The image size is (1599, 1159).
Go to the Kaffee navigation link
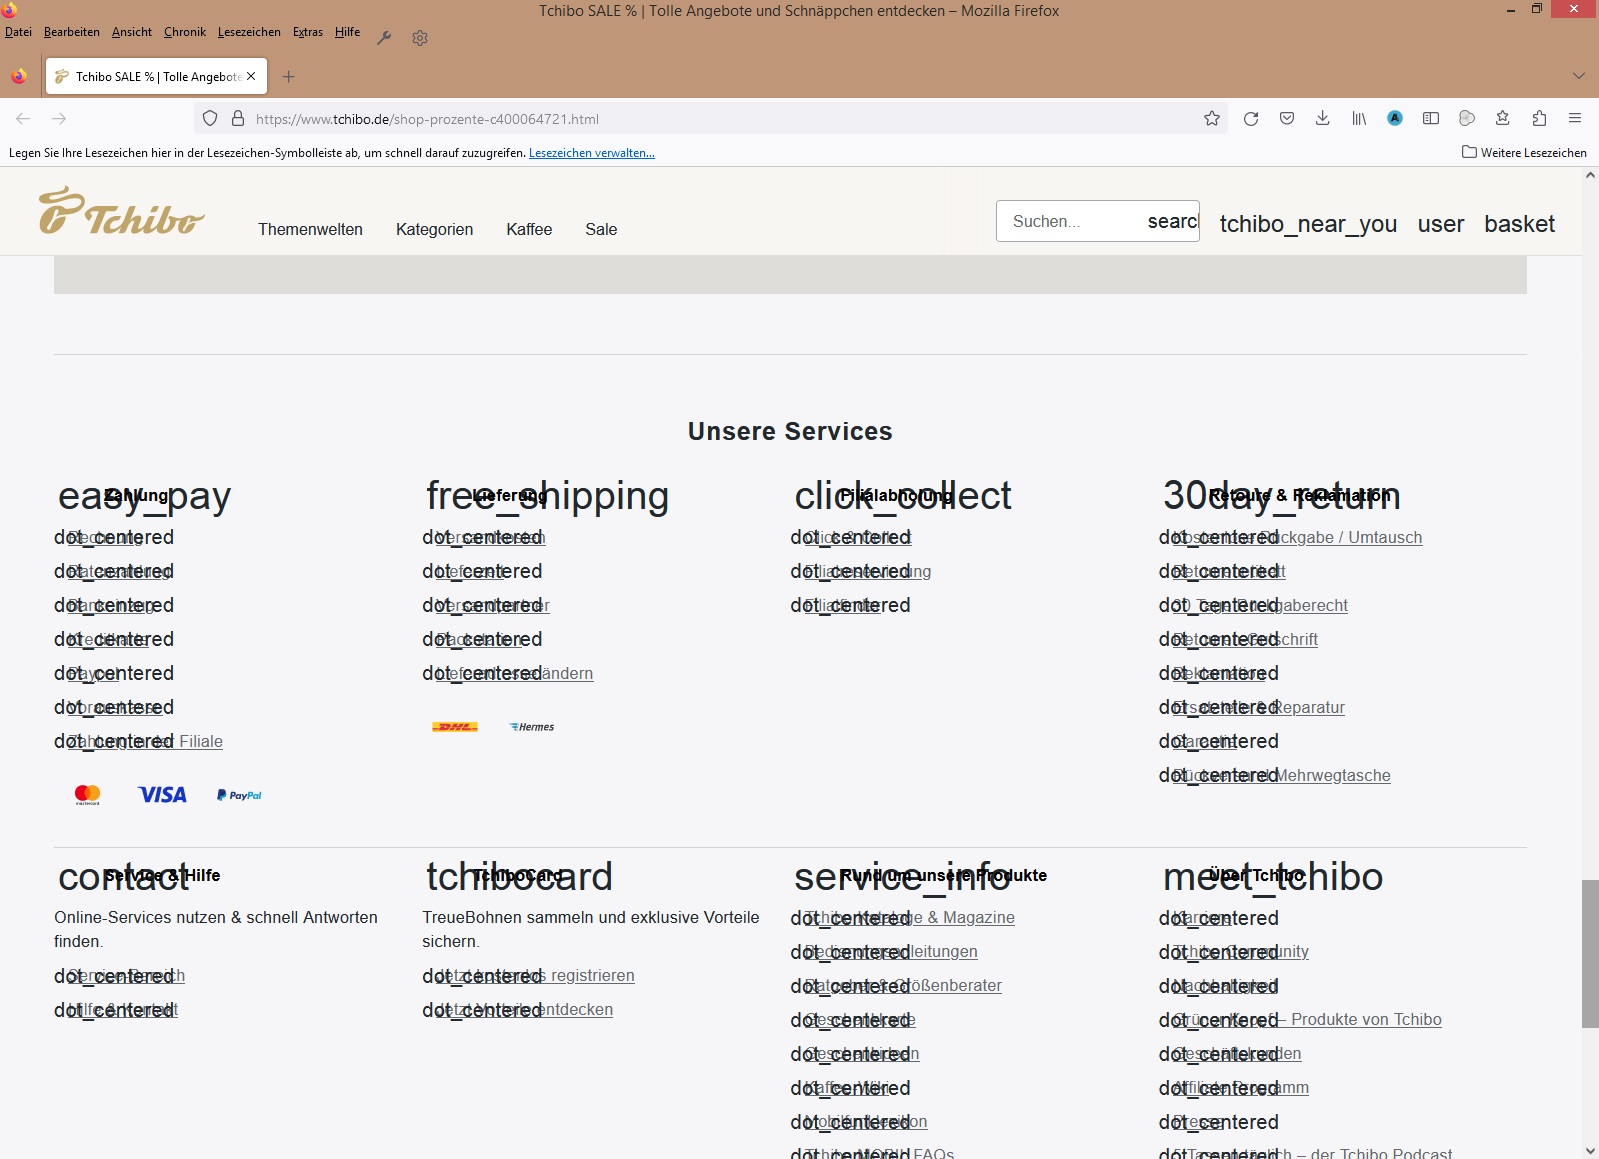[529, 229]
